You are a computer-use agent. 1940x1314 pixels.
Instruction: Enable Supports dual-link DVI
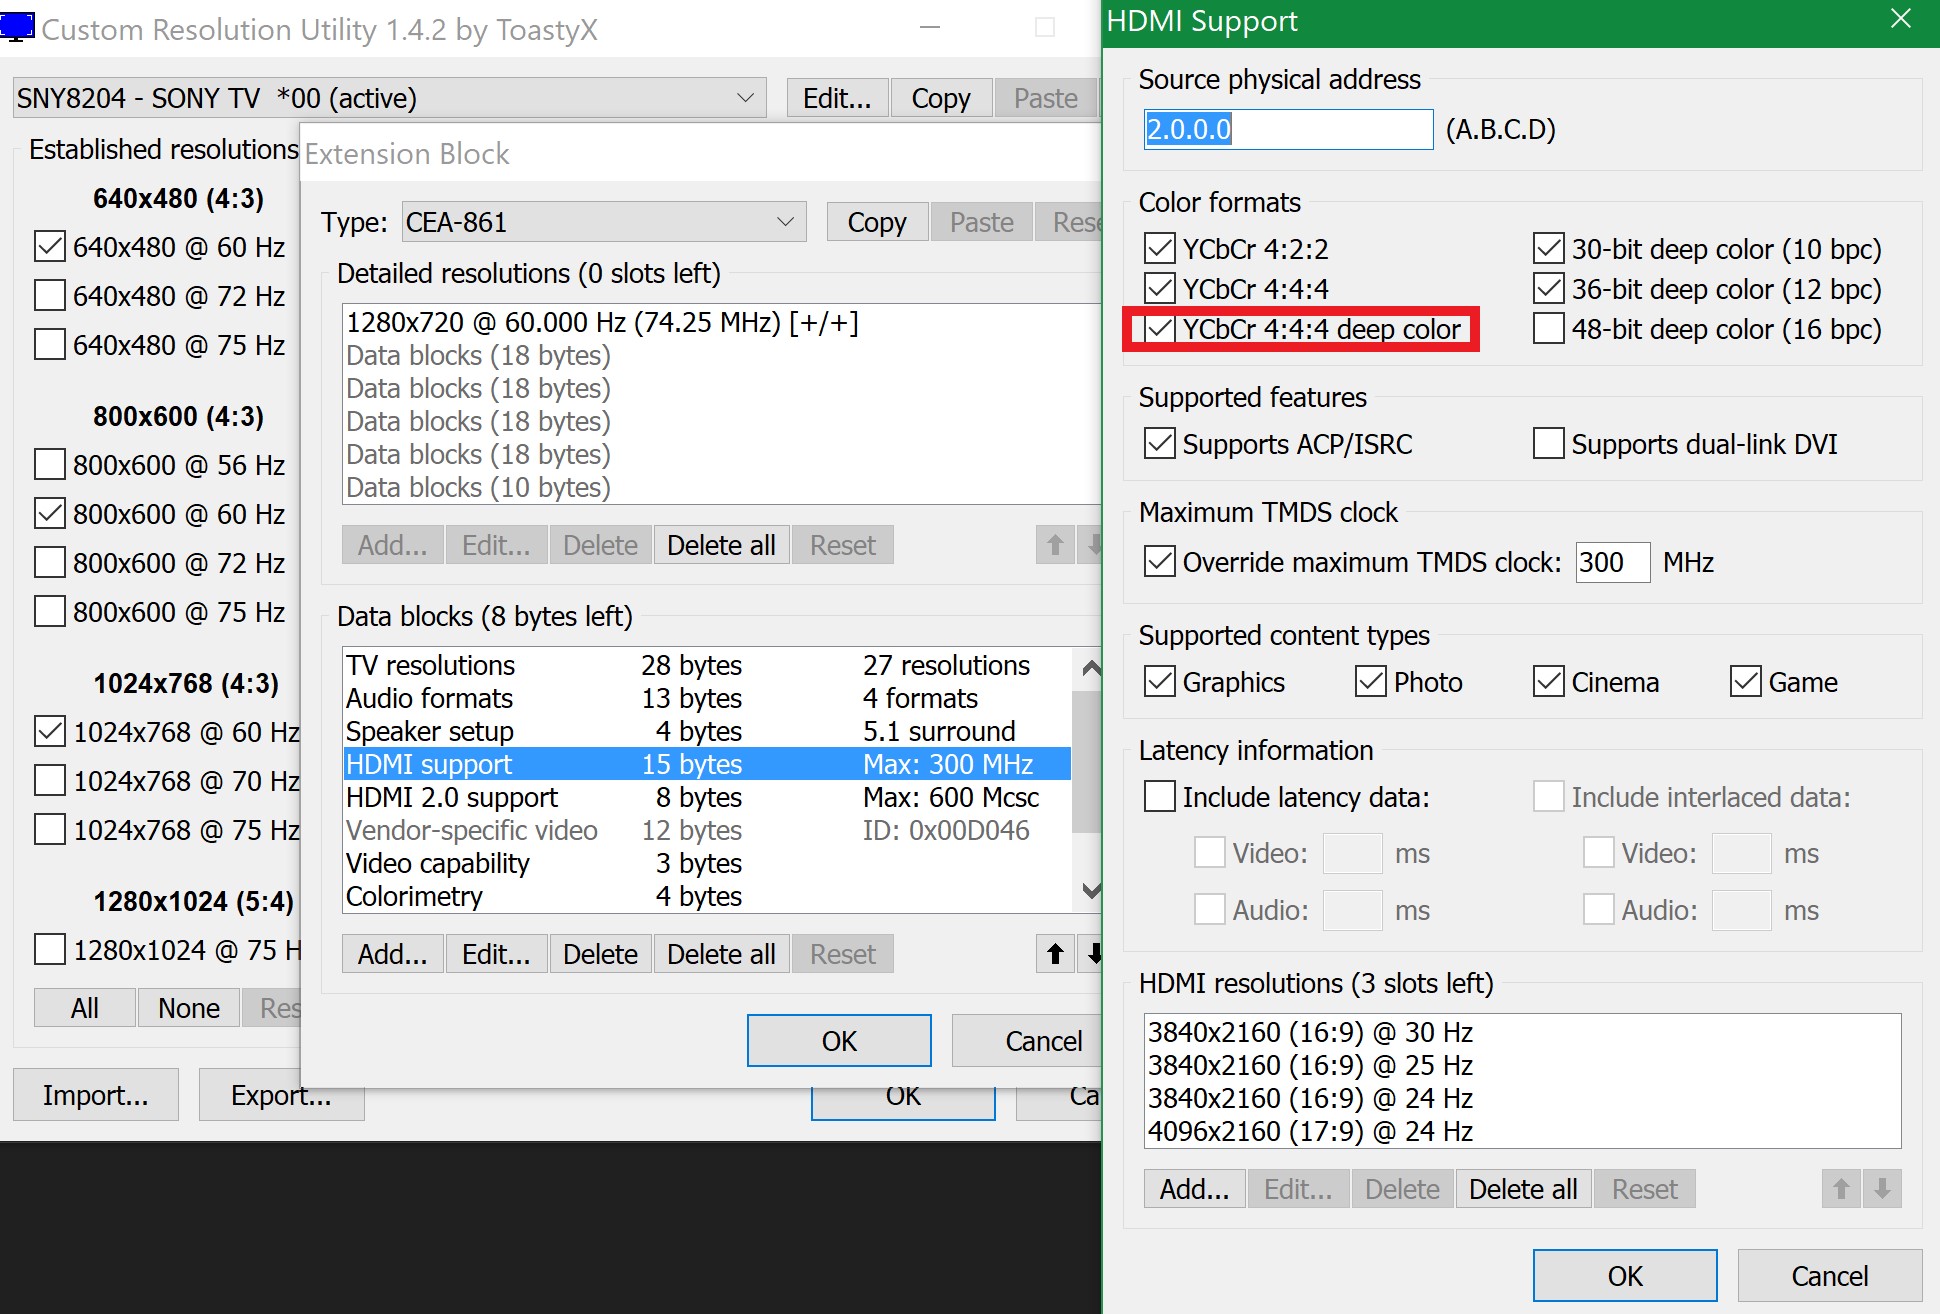tap(1548, 443)
